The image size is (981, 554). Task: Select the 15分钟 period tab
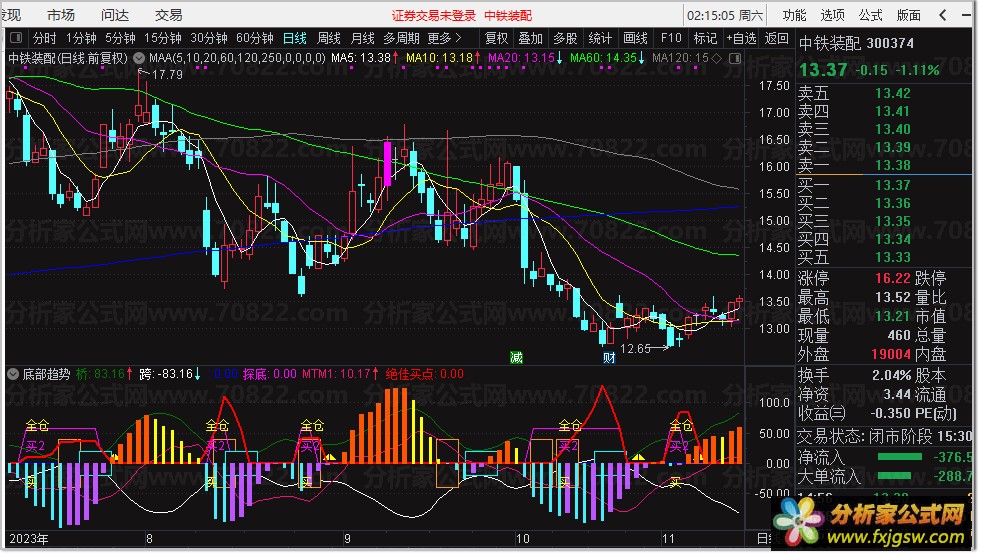(163, 38)
